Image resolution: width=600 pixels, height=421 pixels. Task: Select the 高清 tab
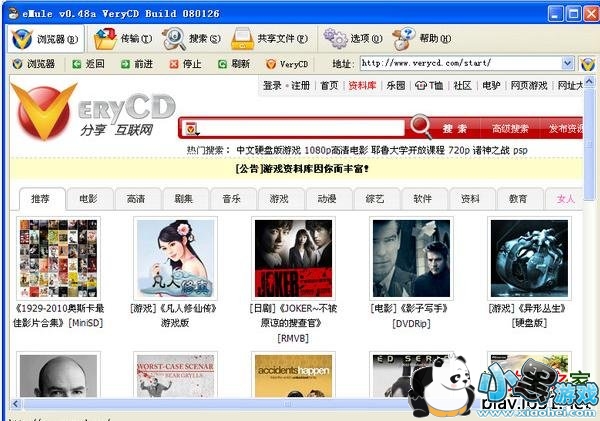[x=136, y=199]
